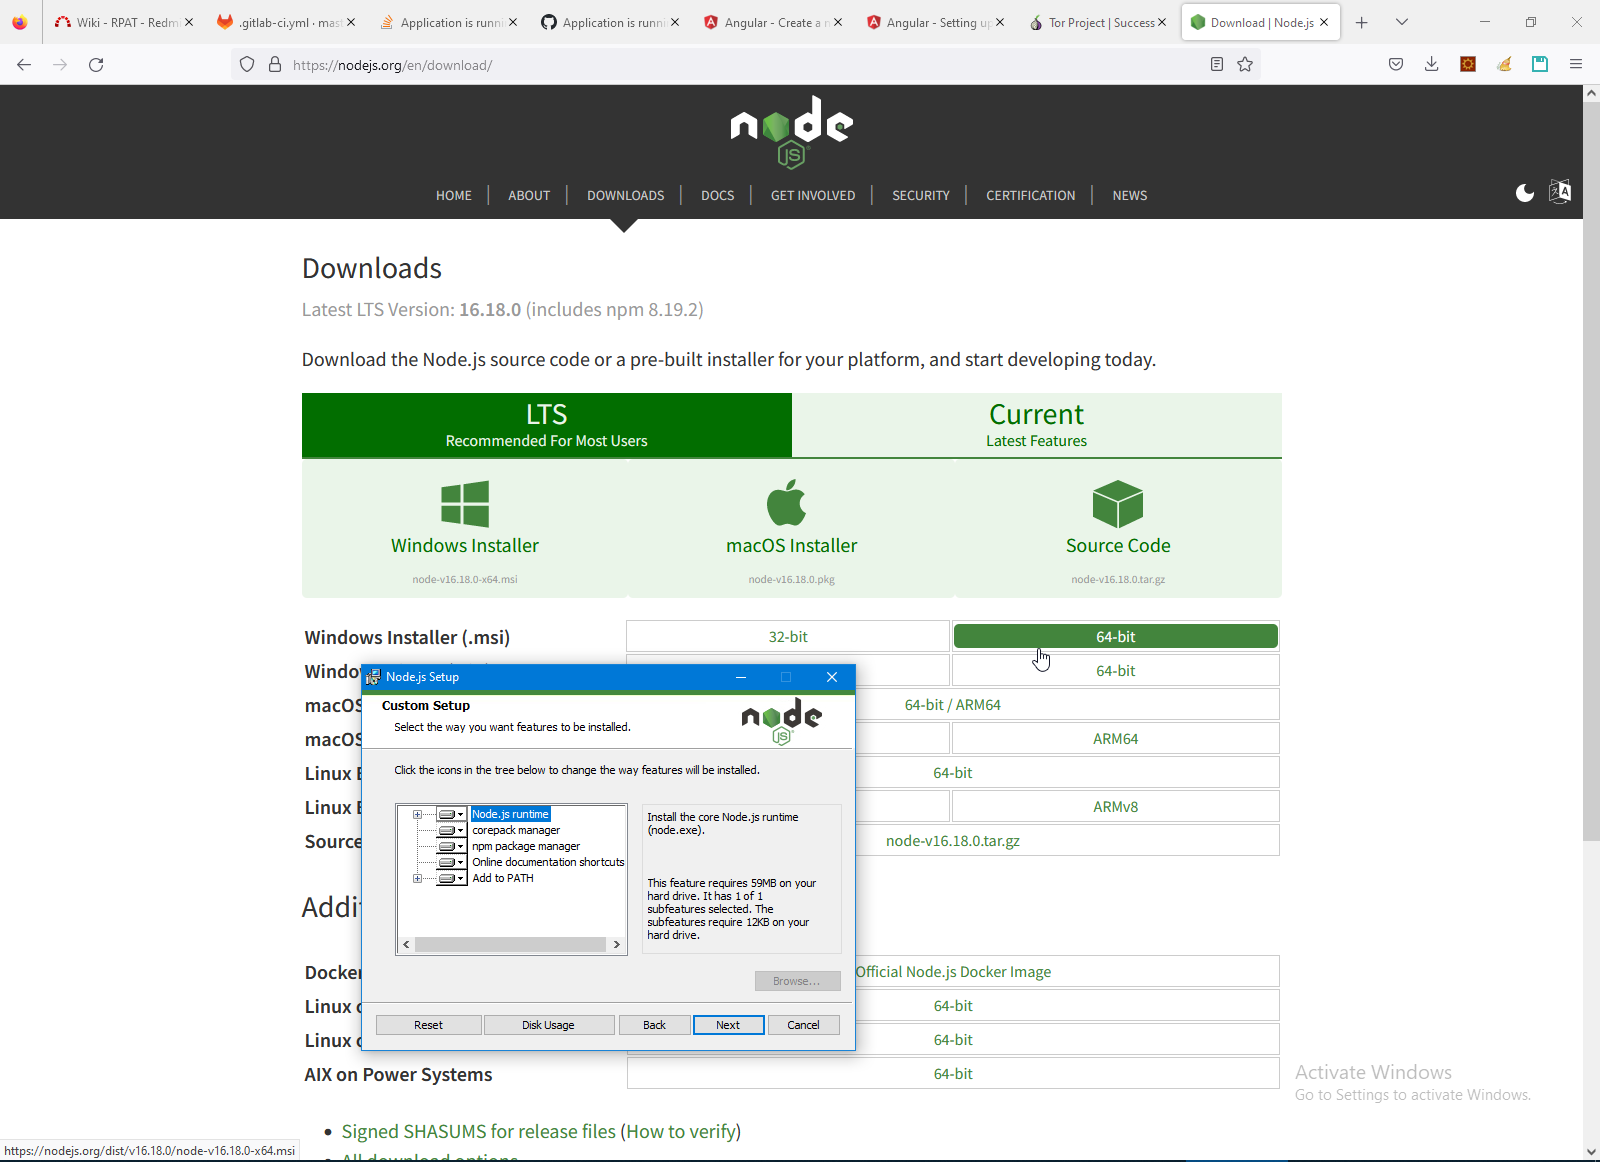Switch to the .gitlab-ci.yml tab

tap(286, 22)
